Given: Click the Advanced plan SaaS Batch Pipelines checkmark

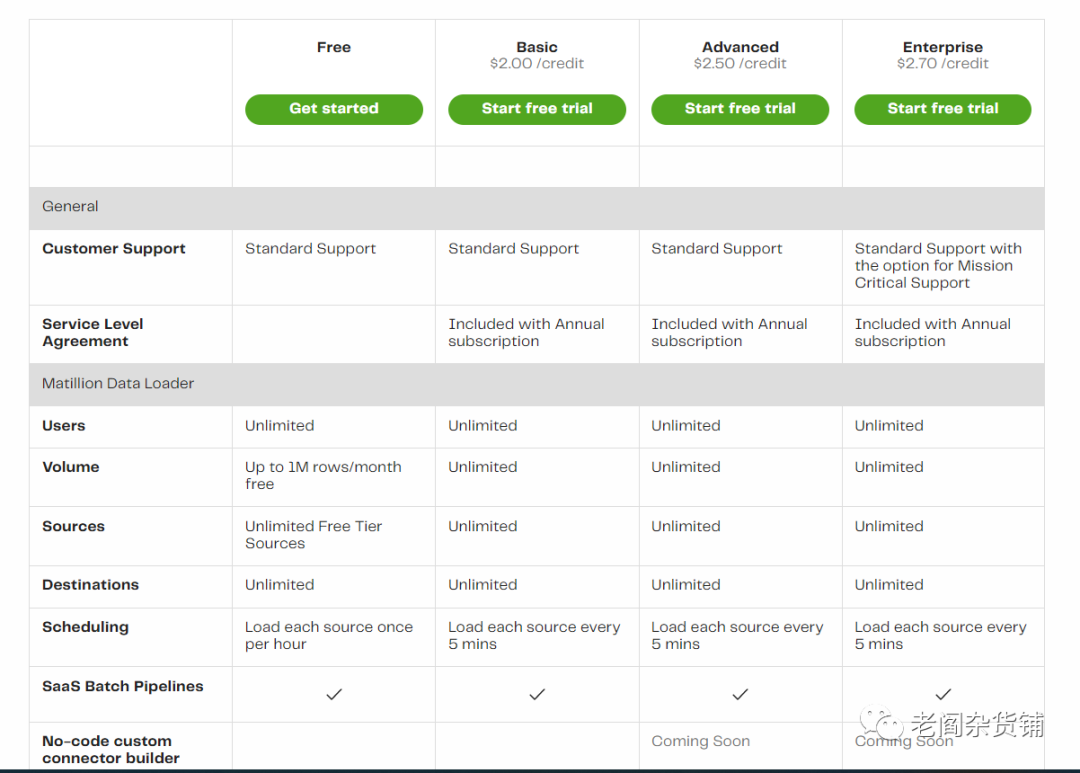Looking at the screenshot, I should click(x=740, y=694).
